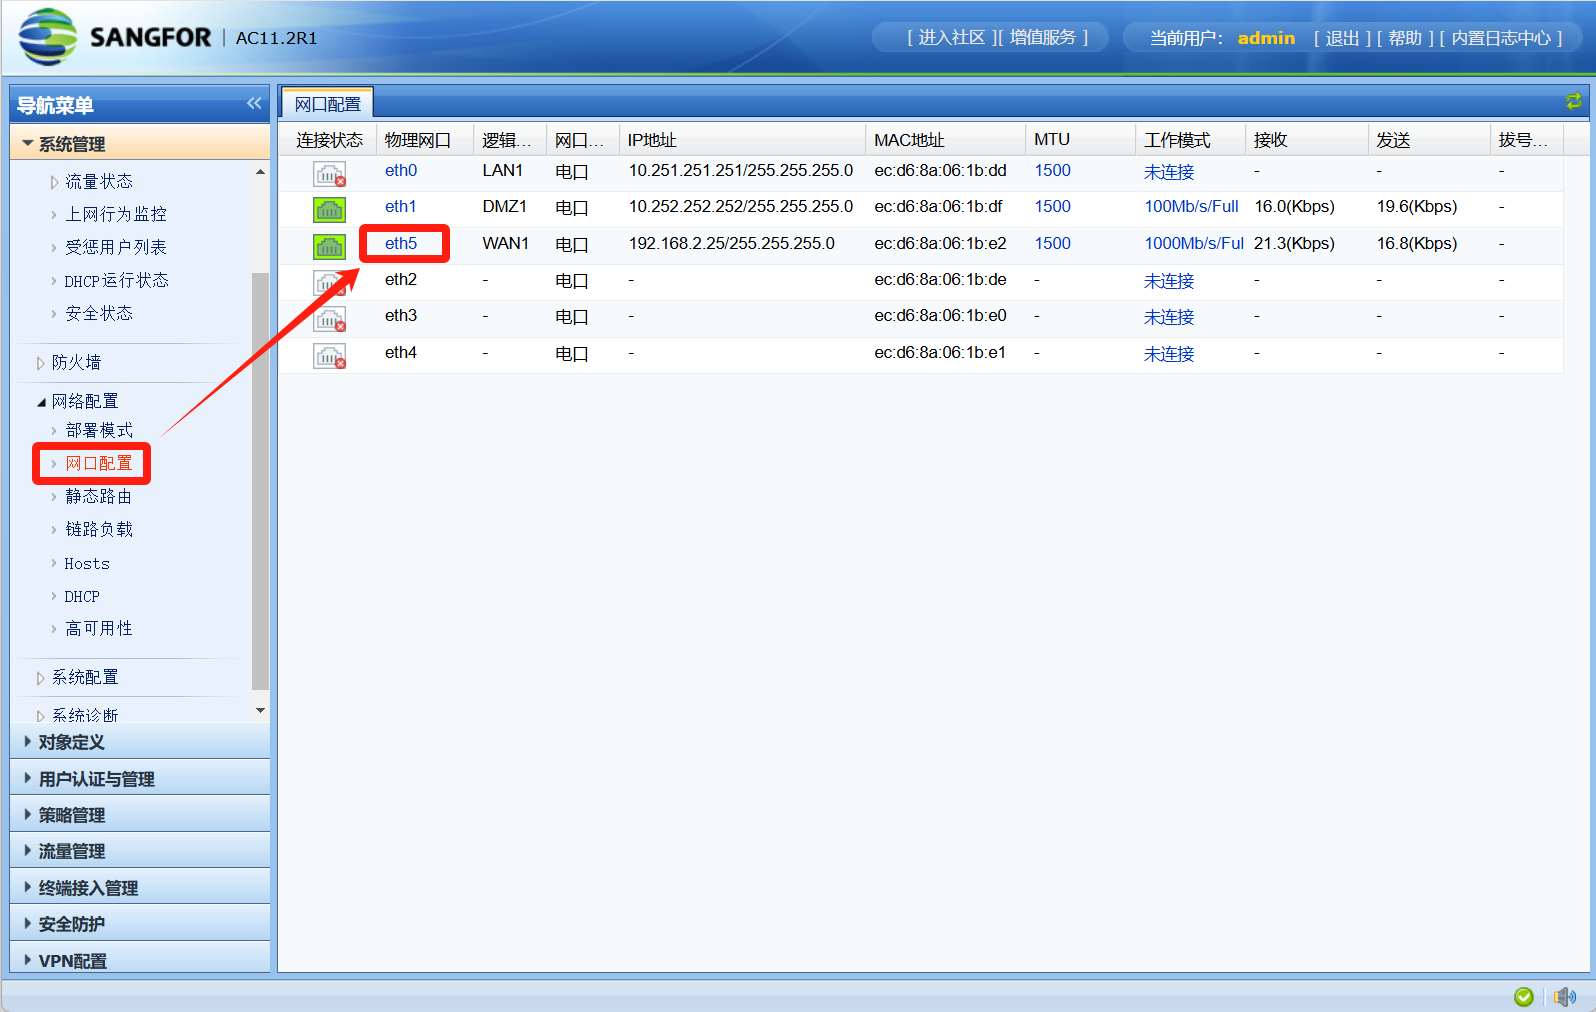This screenshot has height=1012, width=1596.
Task: Click the eth1 connected status icon
Action: click(329, 209)
